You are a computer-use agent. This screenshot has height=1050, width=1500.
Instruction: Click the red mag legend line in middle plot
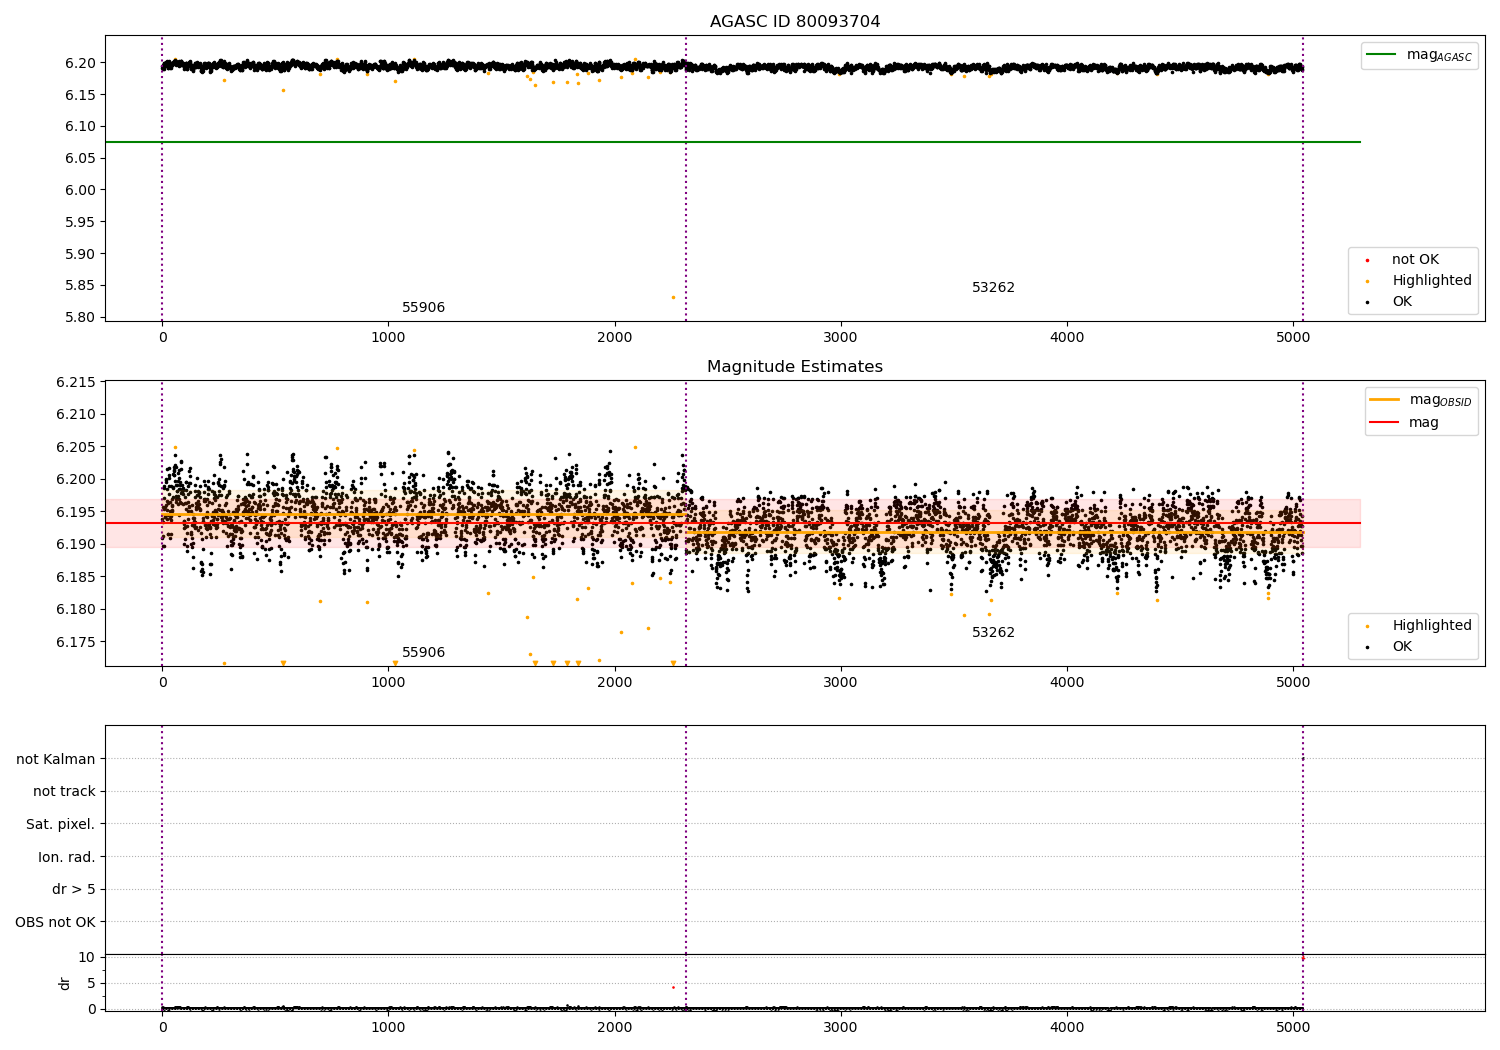tap(1384, 422)
